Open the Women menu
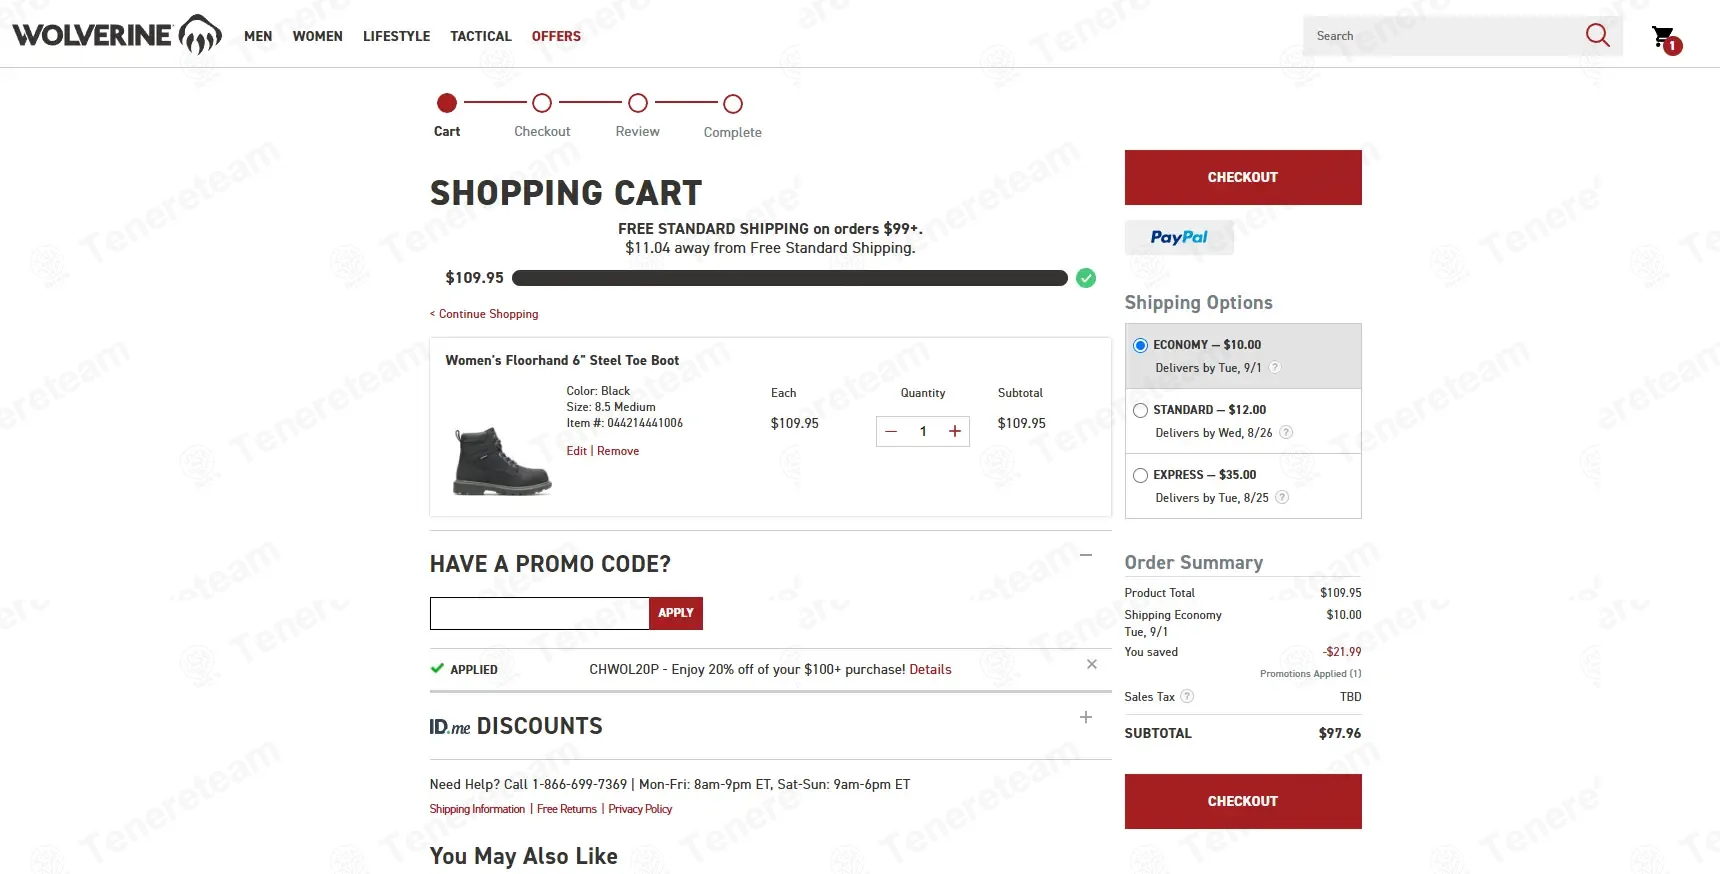Viewport: 1720px width, 874px height. pyautogui.click(x=318, y=36)
